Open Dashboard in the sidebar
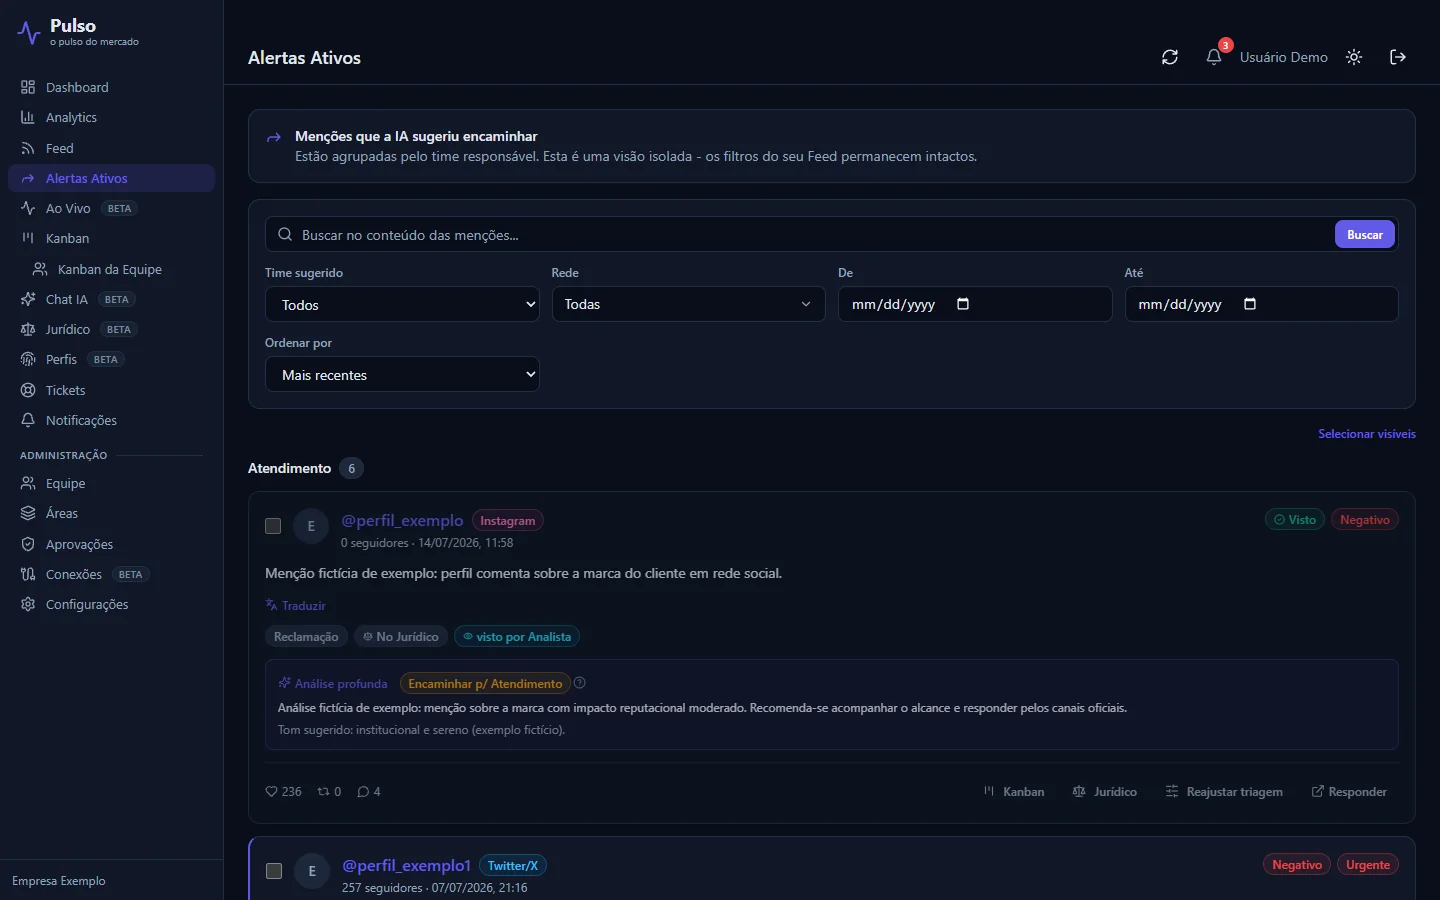This screenshot has height=900, width=1440. coord(111,87)
